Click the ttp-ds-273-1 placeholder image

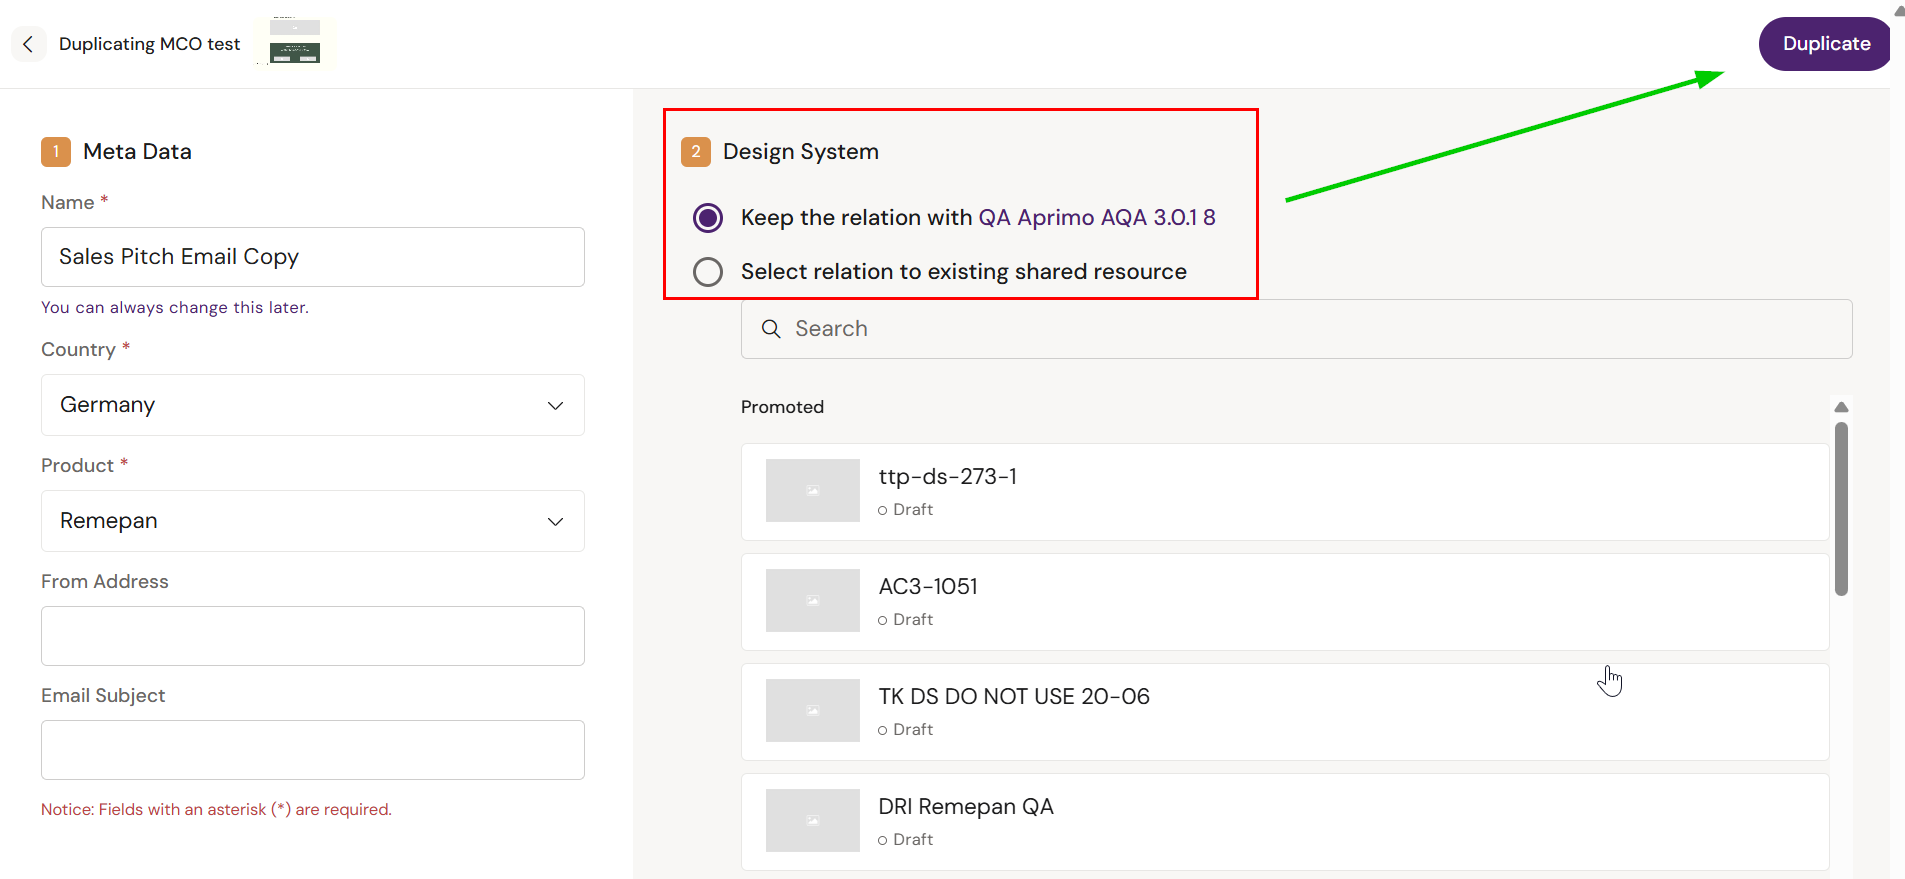(812, 490)
